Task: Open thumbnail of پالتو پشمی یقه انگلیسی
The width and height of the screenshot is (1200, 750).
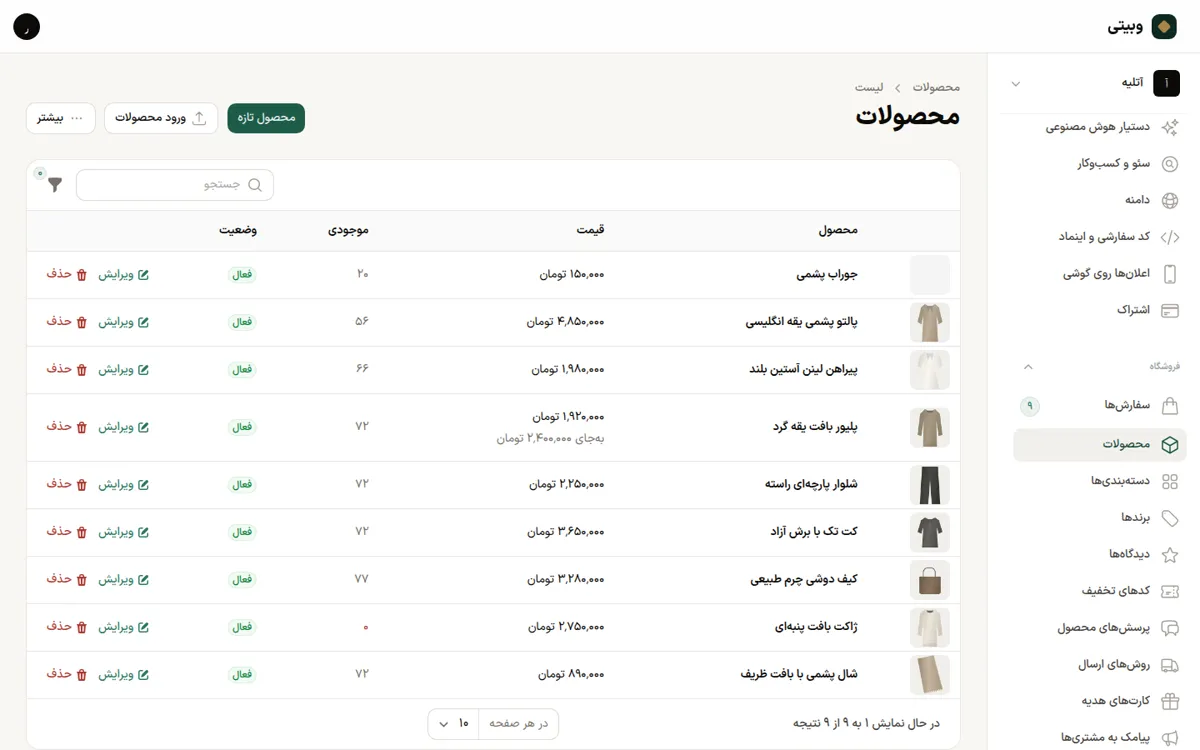Action: click(x=930, y=322)
